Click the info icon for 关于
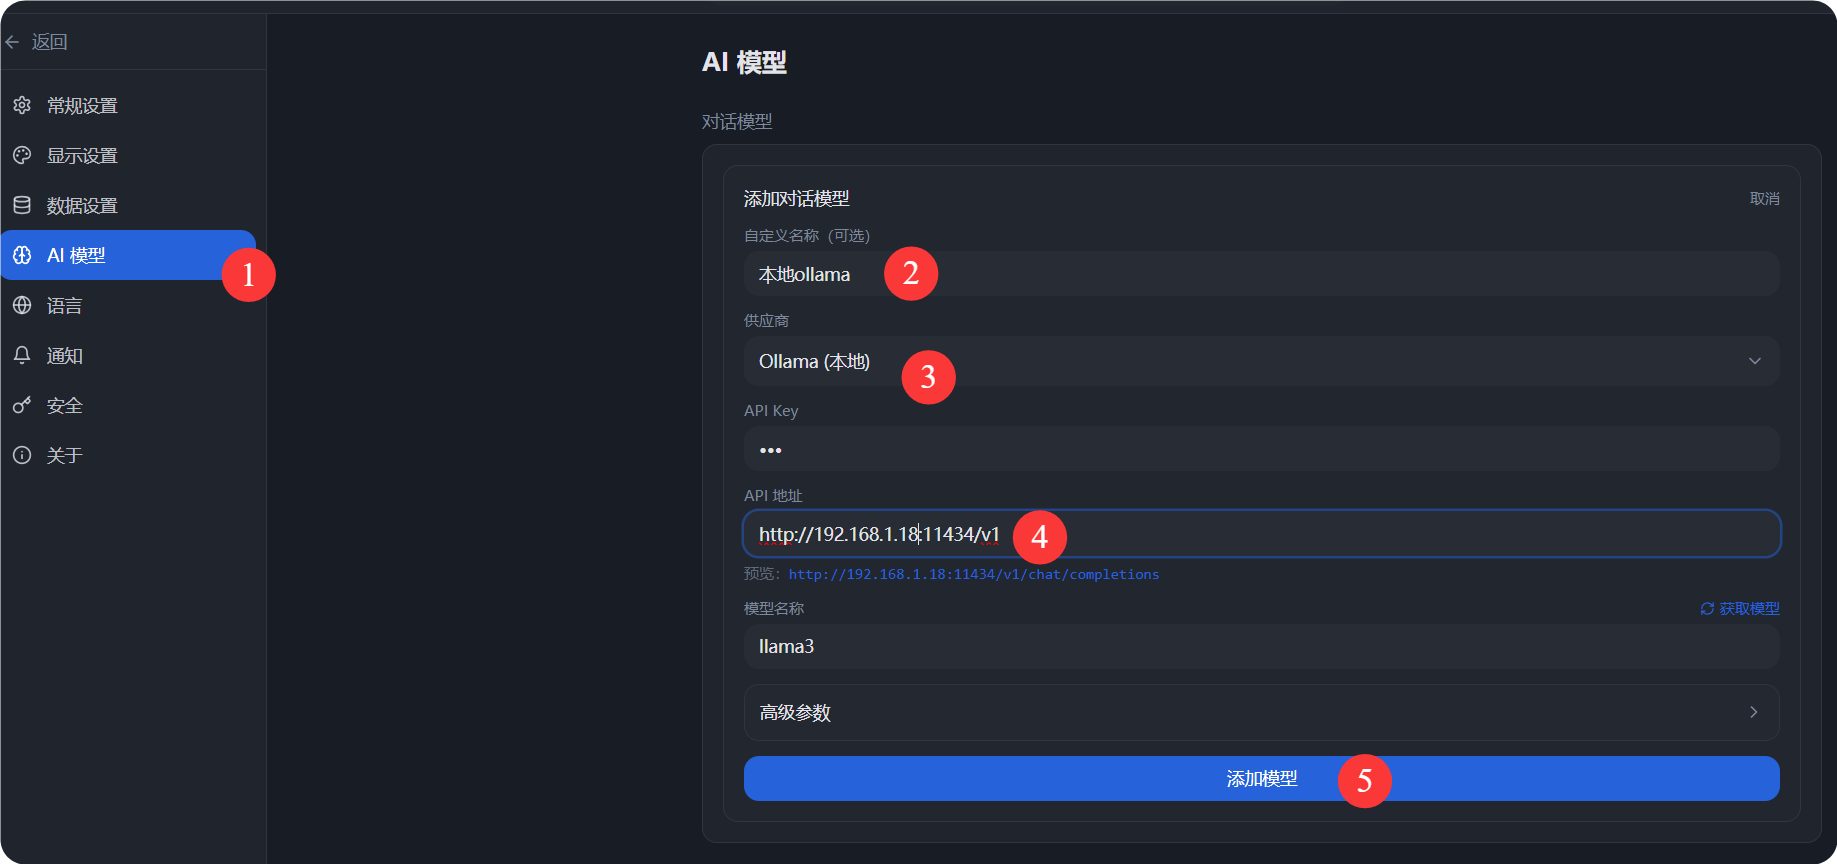 22,455
